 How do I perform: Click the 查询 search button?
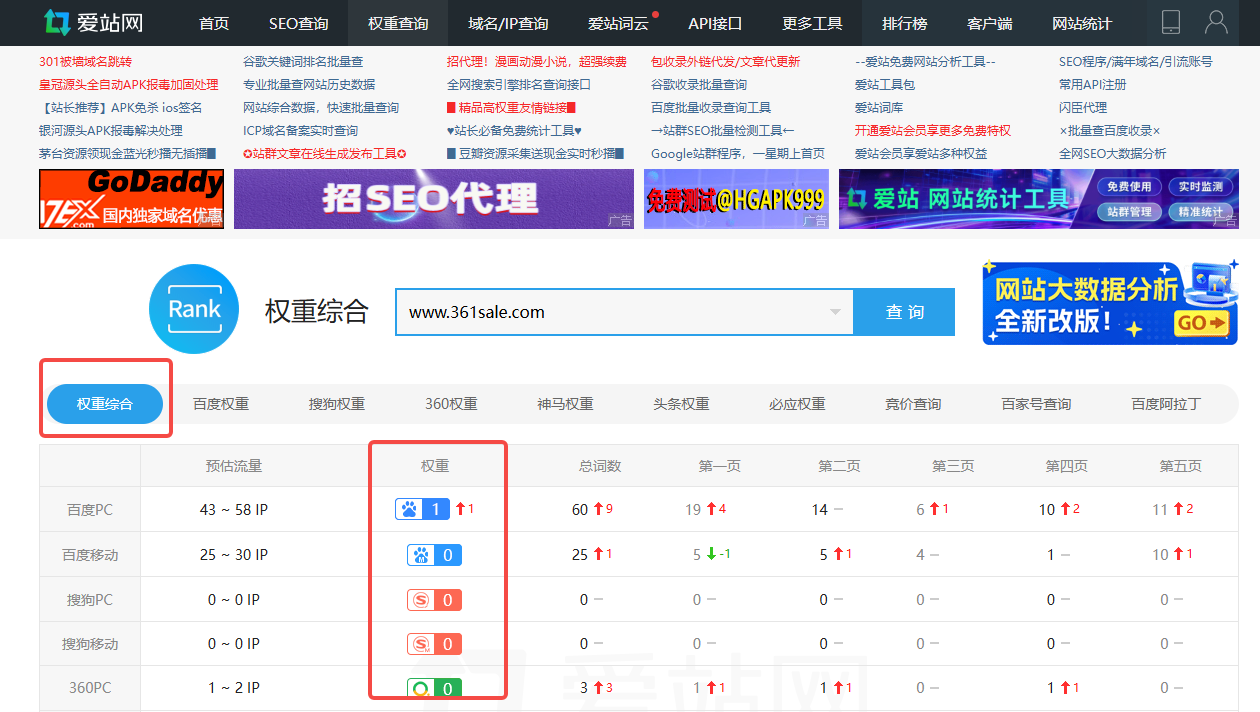point(904,312)
